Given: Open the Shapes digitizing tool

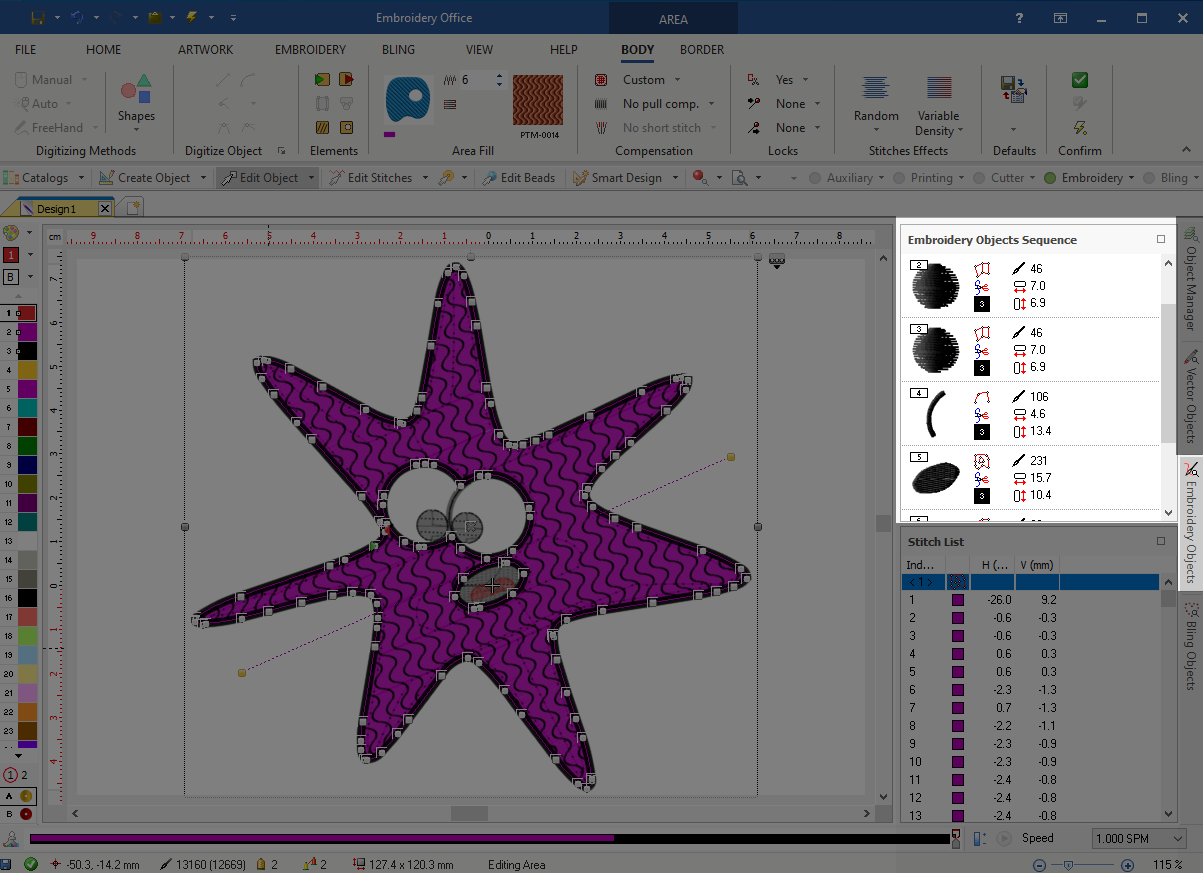Looking at the screenshot, I should 136,100.
